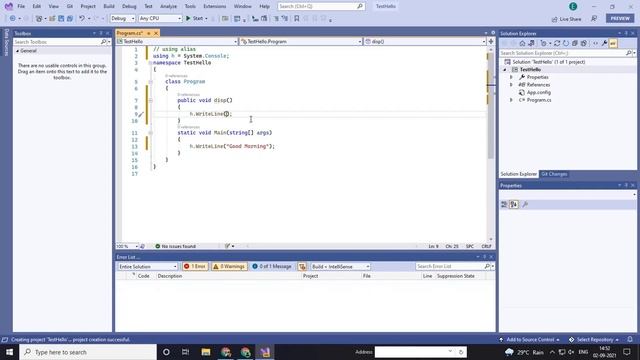
Task: Click the Live Share button
Action: tap(567, 19)
